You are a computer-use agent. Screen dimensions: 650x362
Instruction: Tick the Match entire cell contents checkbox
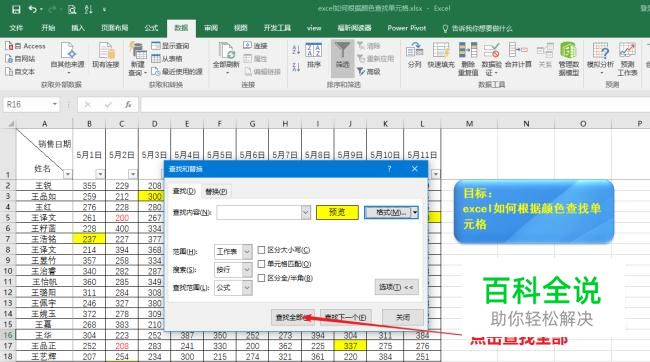point(261,264)
